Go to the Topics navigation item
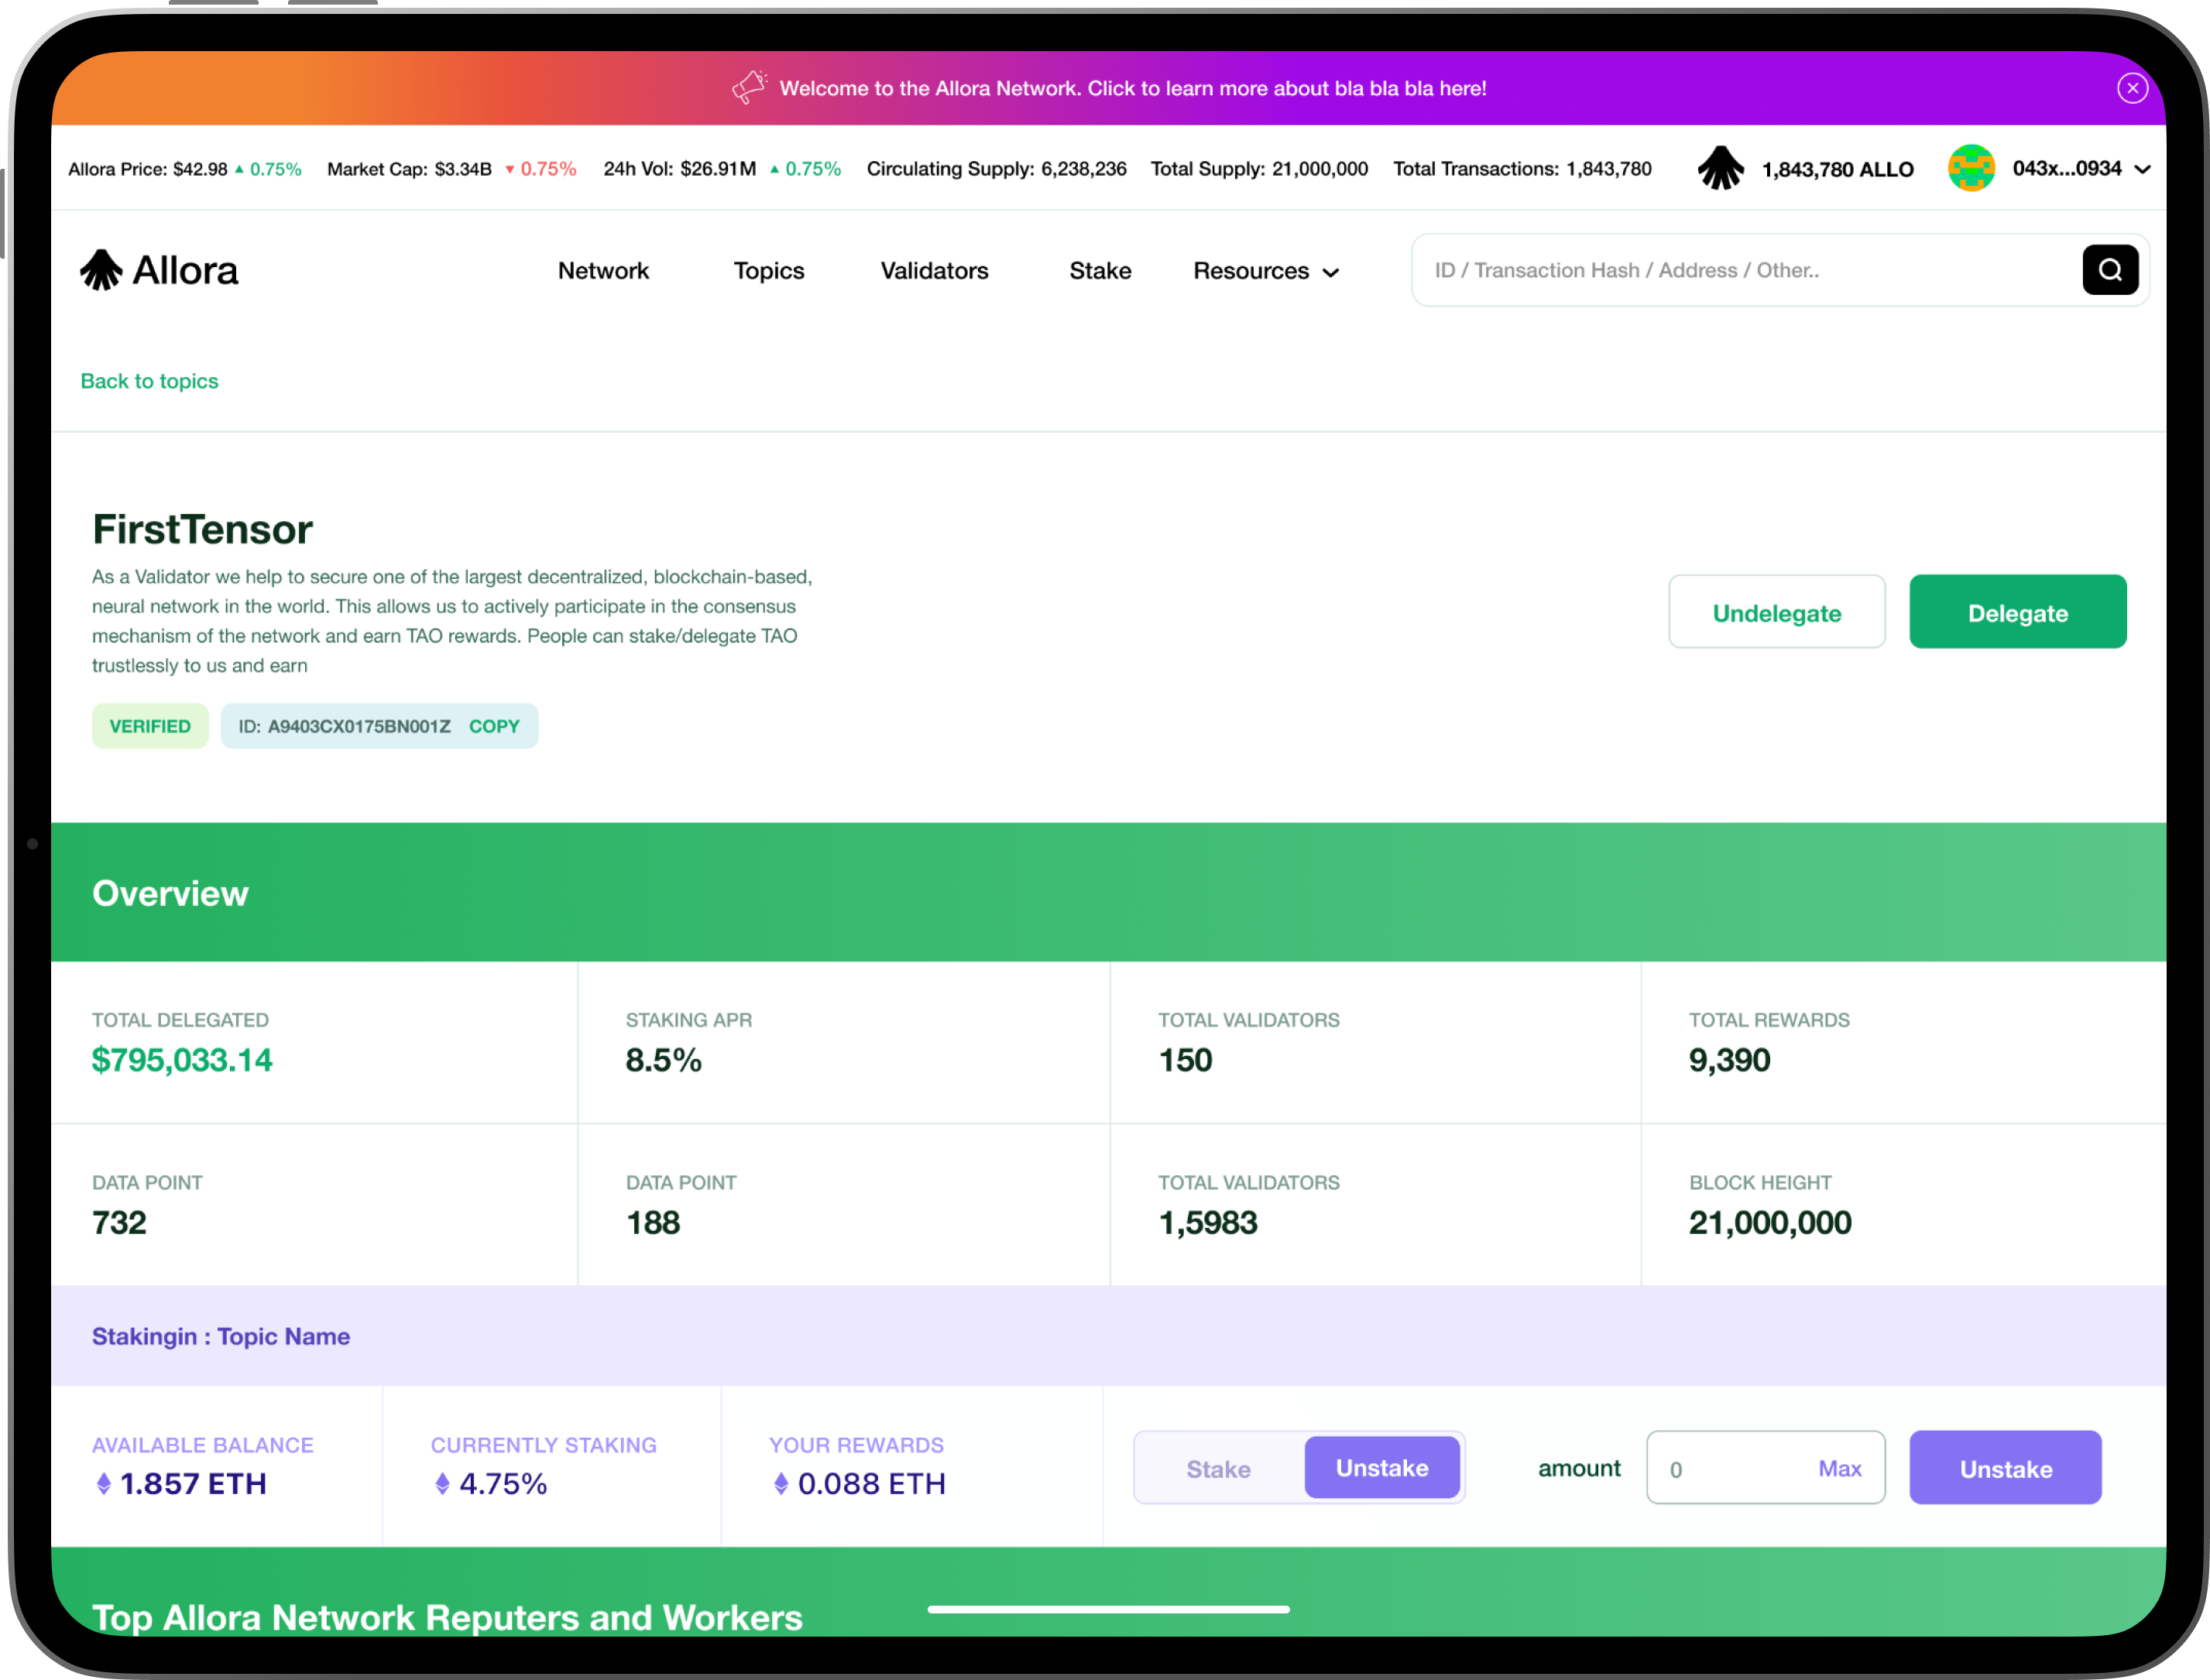2210x1680 pixels. tap(768, 271)
